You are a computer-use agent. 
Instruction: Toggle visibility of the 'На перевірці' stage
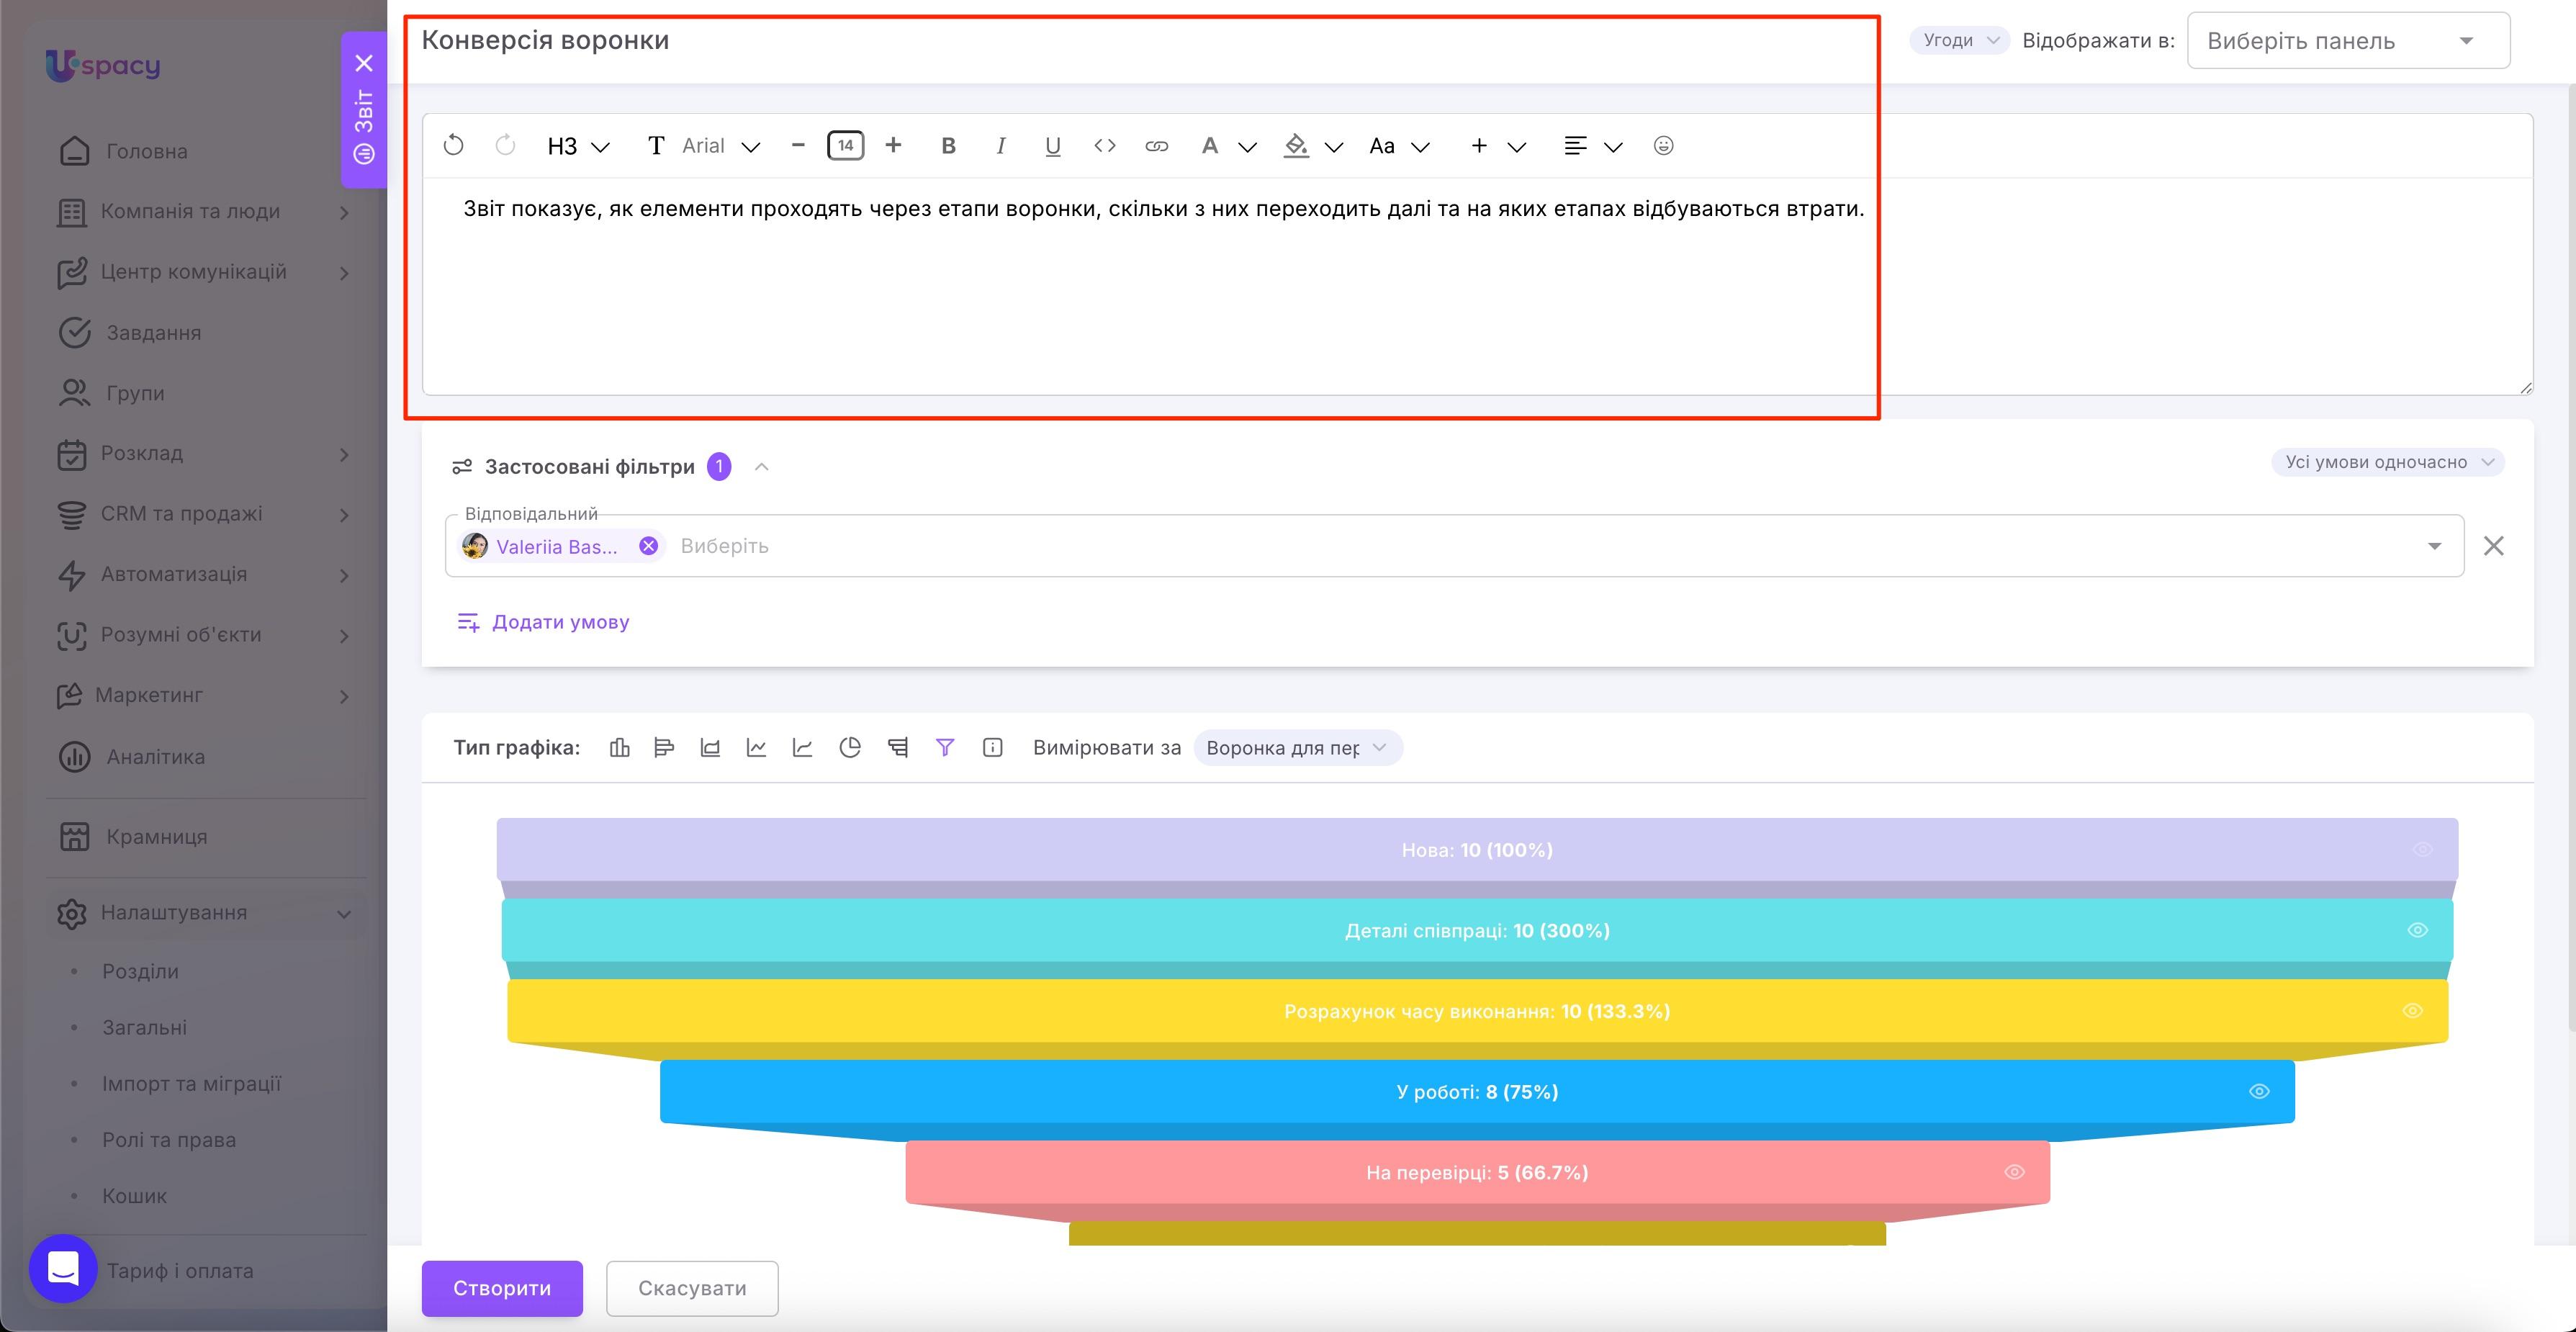(2014, 1172)
